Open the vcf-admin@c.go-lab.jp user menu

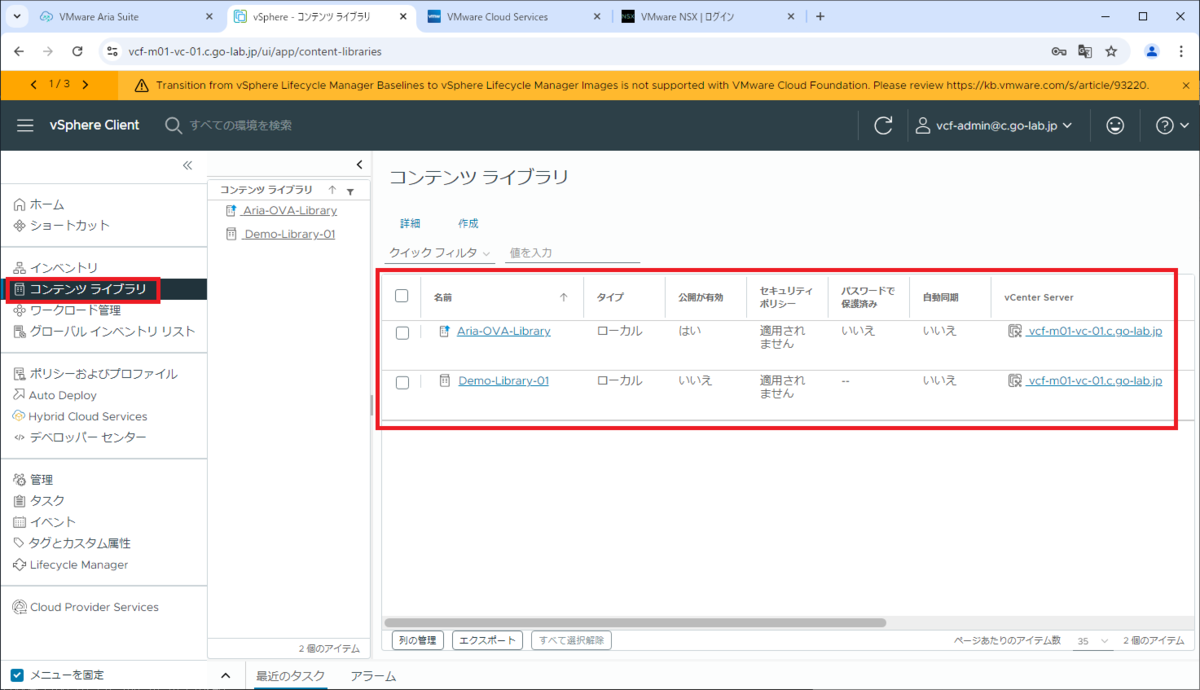click(x=994, y=125)
